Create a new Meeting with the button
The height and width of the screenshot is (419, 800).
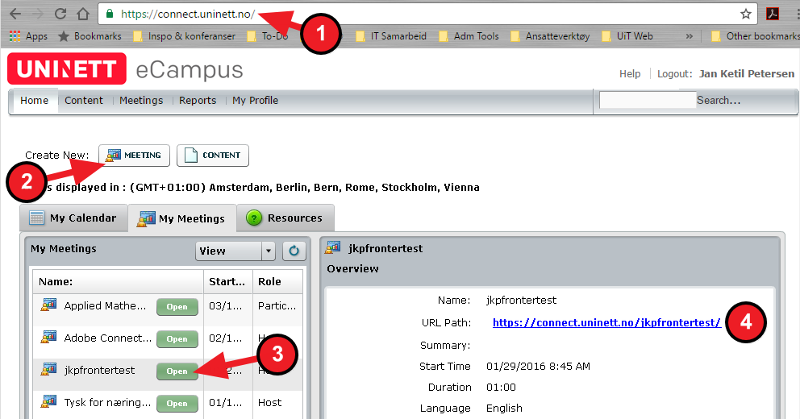(134, 155)
